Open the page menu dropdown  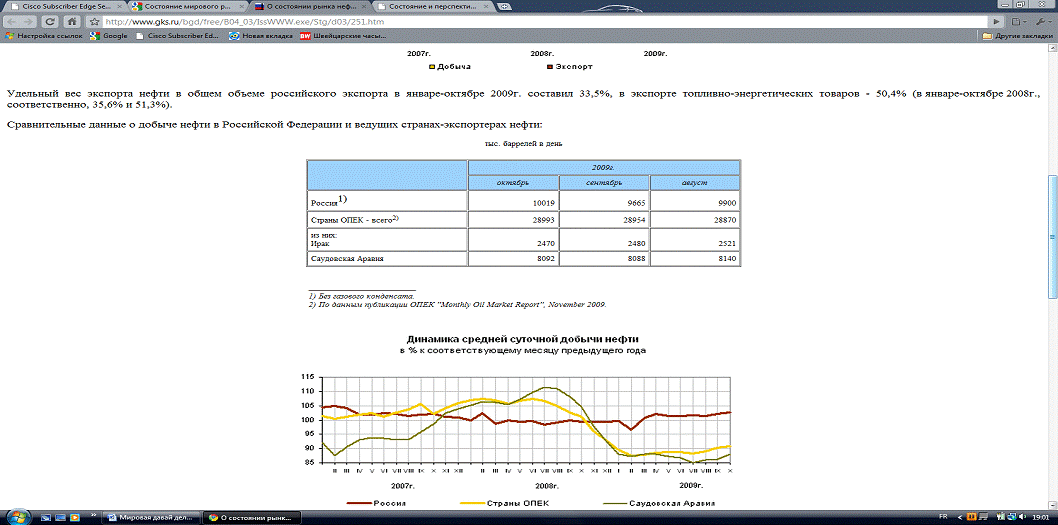(1019, 21)
